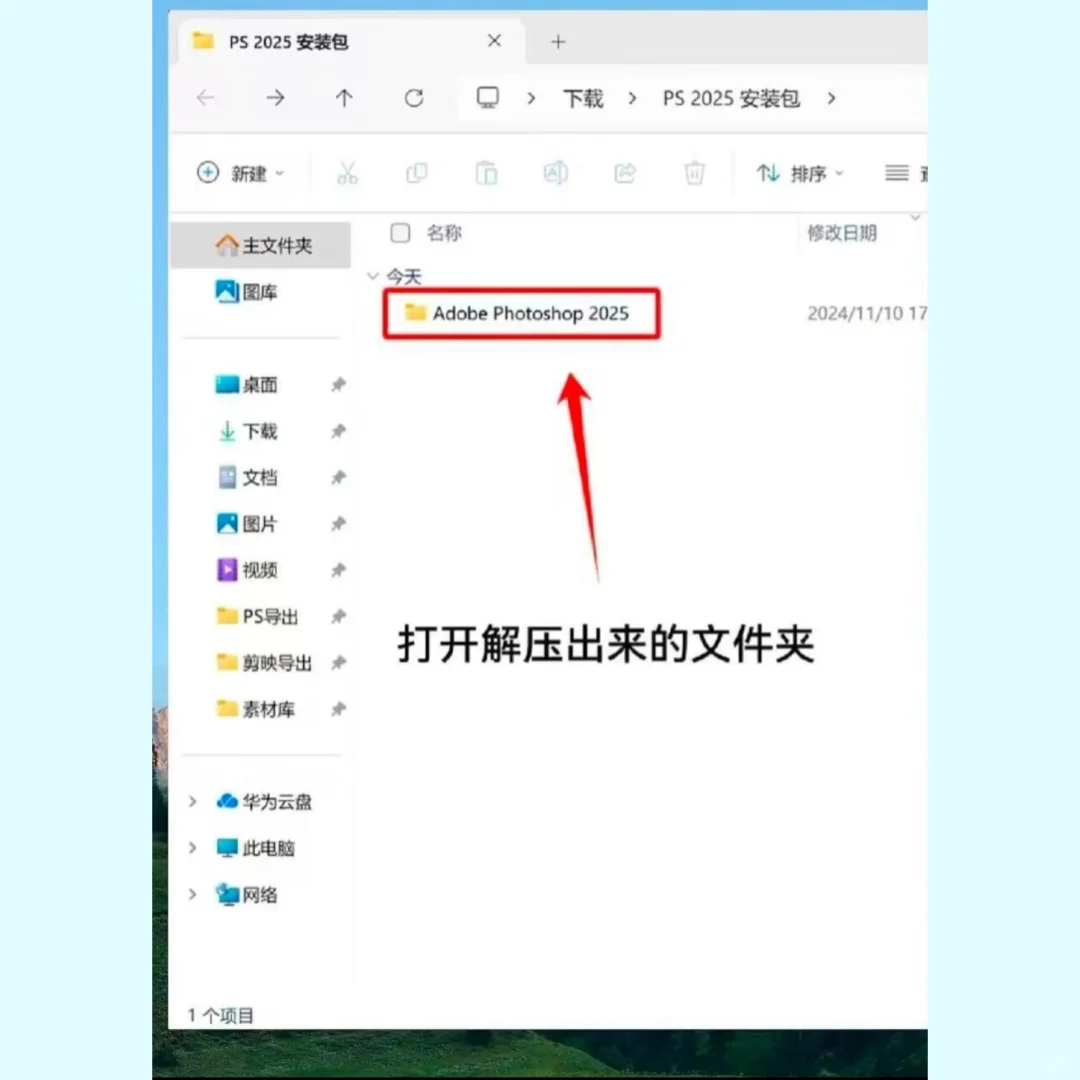This screenshot has height=1080, width=1080.
Task: Click the Rename icon in the toolbar
Action: click(x=556, y=173)
